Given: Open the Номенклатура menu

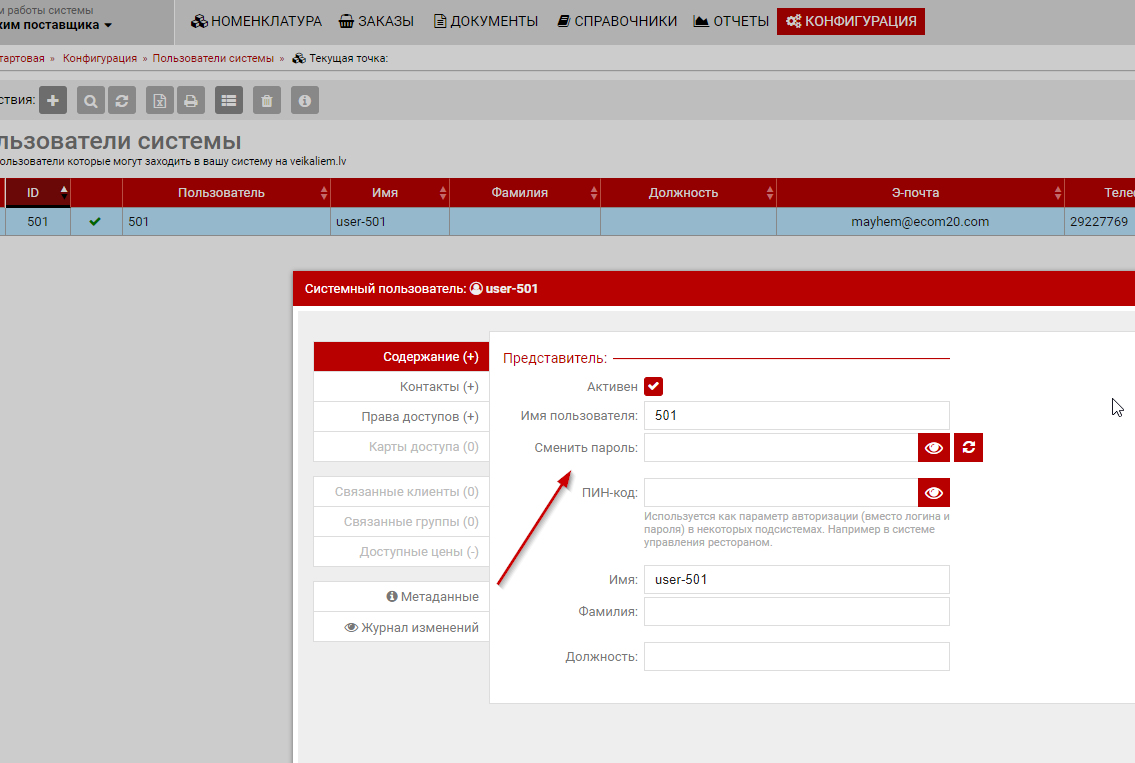Looking at the screenshot, I should click(257, 21).
